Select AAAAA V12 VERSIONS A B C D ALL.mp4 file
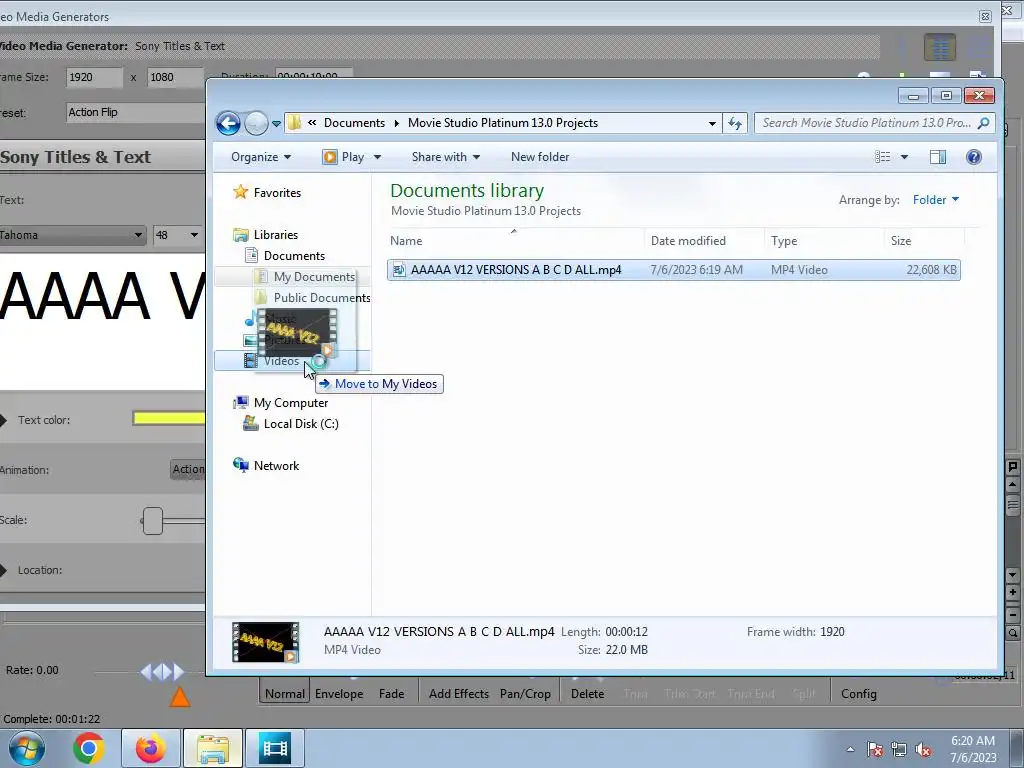Image resolution: width=1024 pixels, height=768 pixels. pos(673,270)
